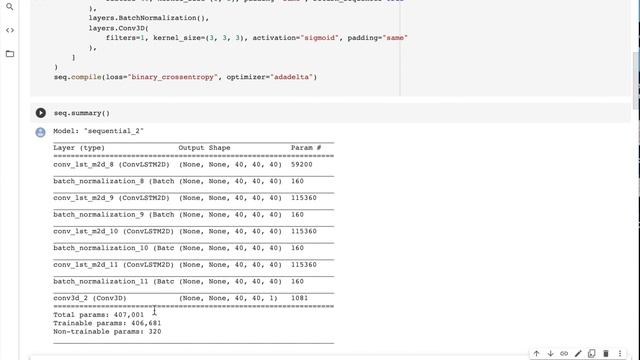Delete cell with trash icon
This screenshot has width=640, height=360.
606,353
